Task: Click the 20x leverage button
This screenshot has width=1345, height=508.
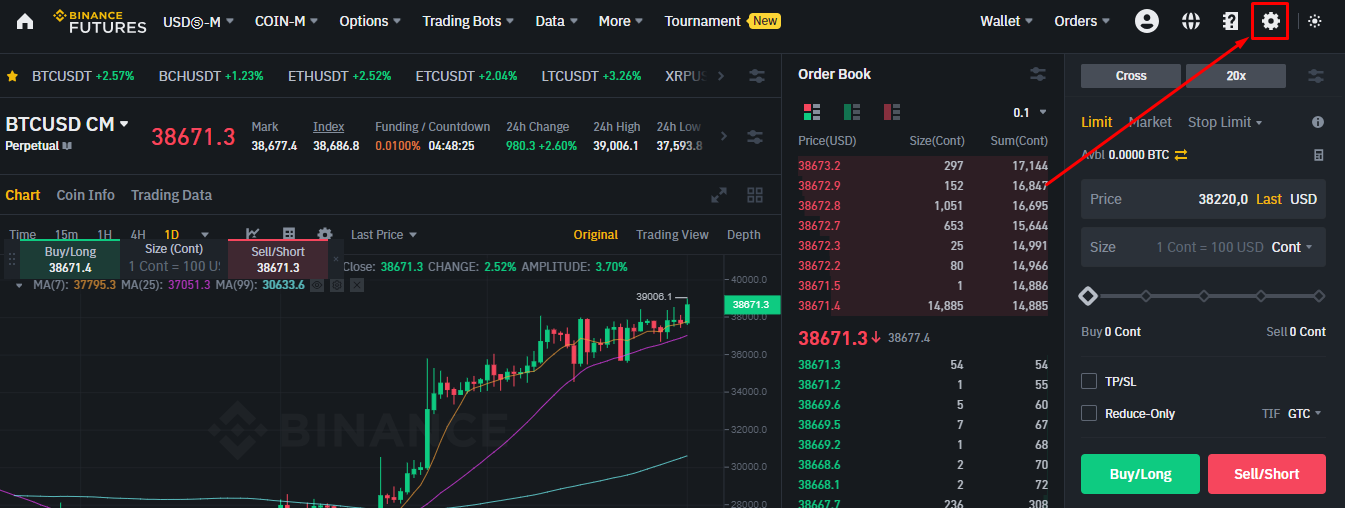Action: click(1236, 75)
